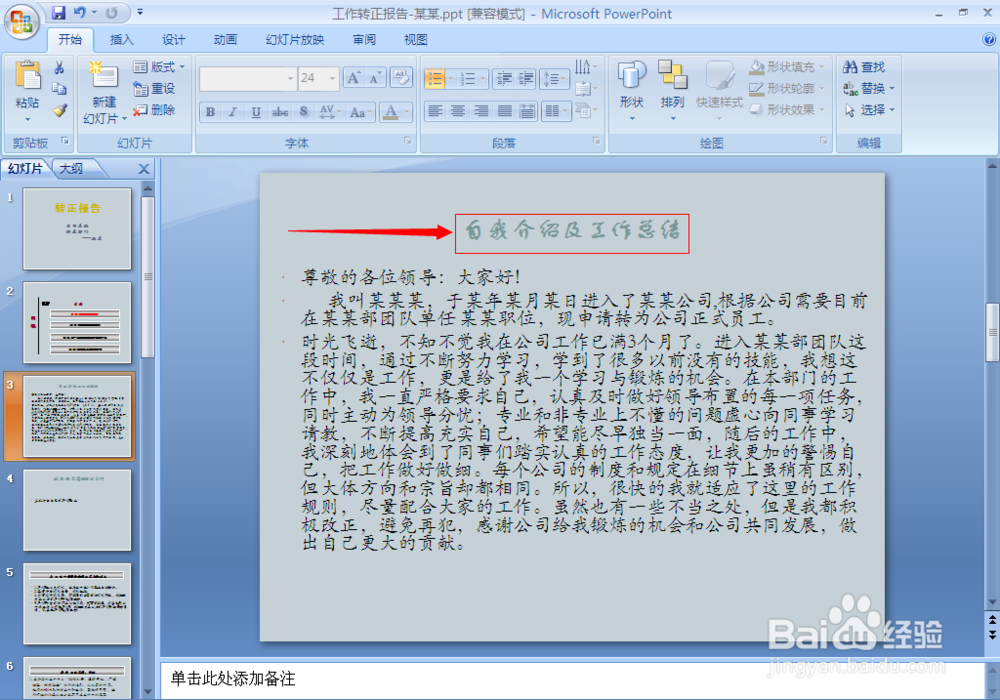Switch to the 大纲 outline pane tab
The image size is (1000, 700).
click(x=71, y=169)
